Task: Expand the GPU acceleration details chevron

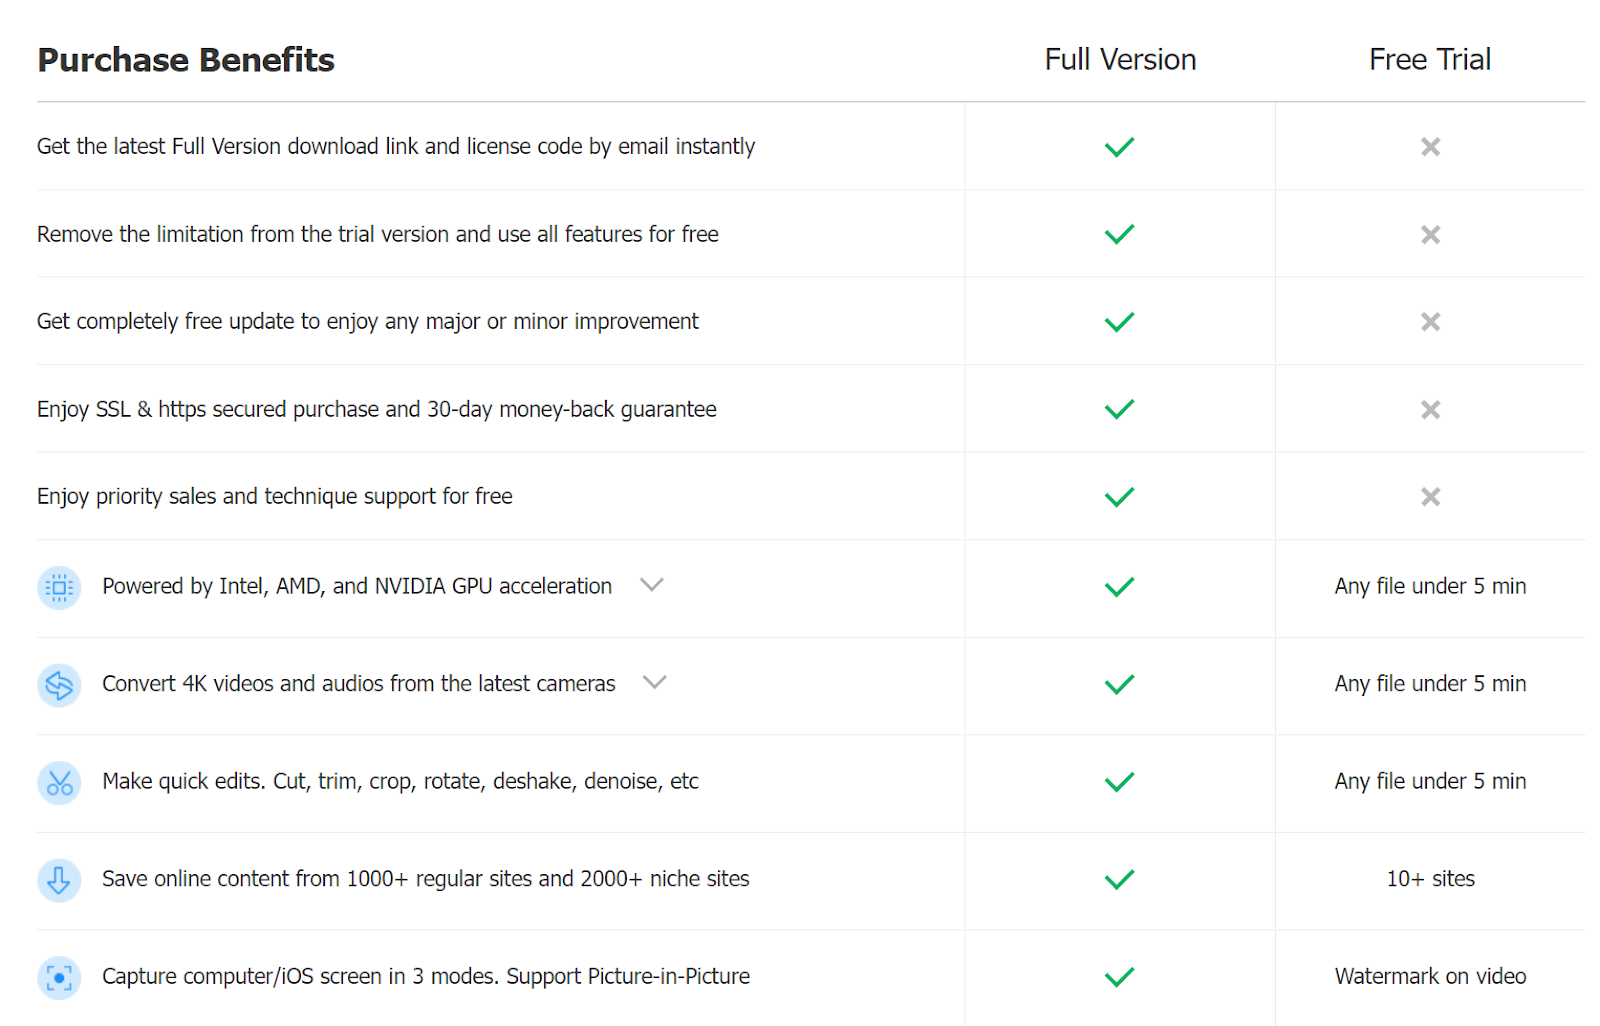Action: point(652,585)
